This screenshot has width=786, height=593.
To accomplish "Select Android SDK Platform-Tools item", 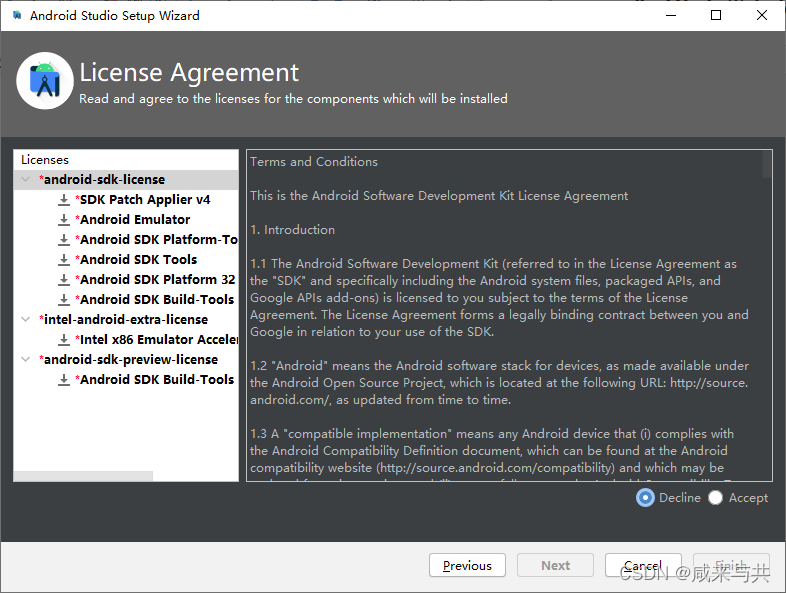I will [x=156, y=240].
